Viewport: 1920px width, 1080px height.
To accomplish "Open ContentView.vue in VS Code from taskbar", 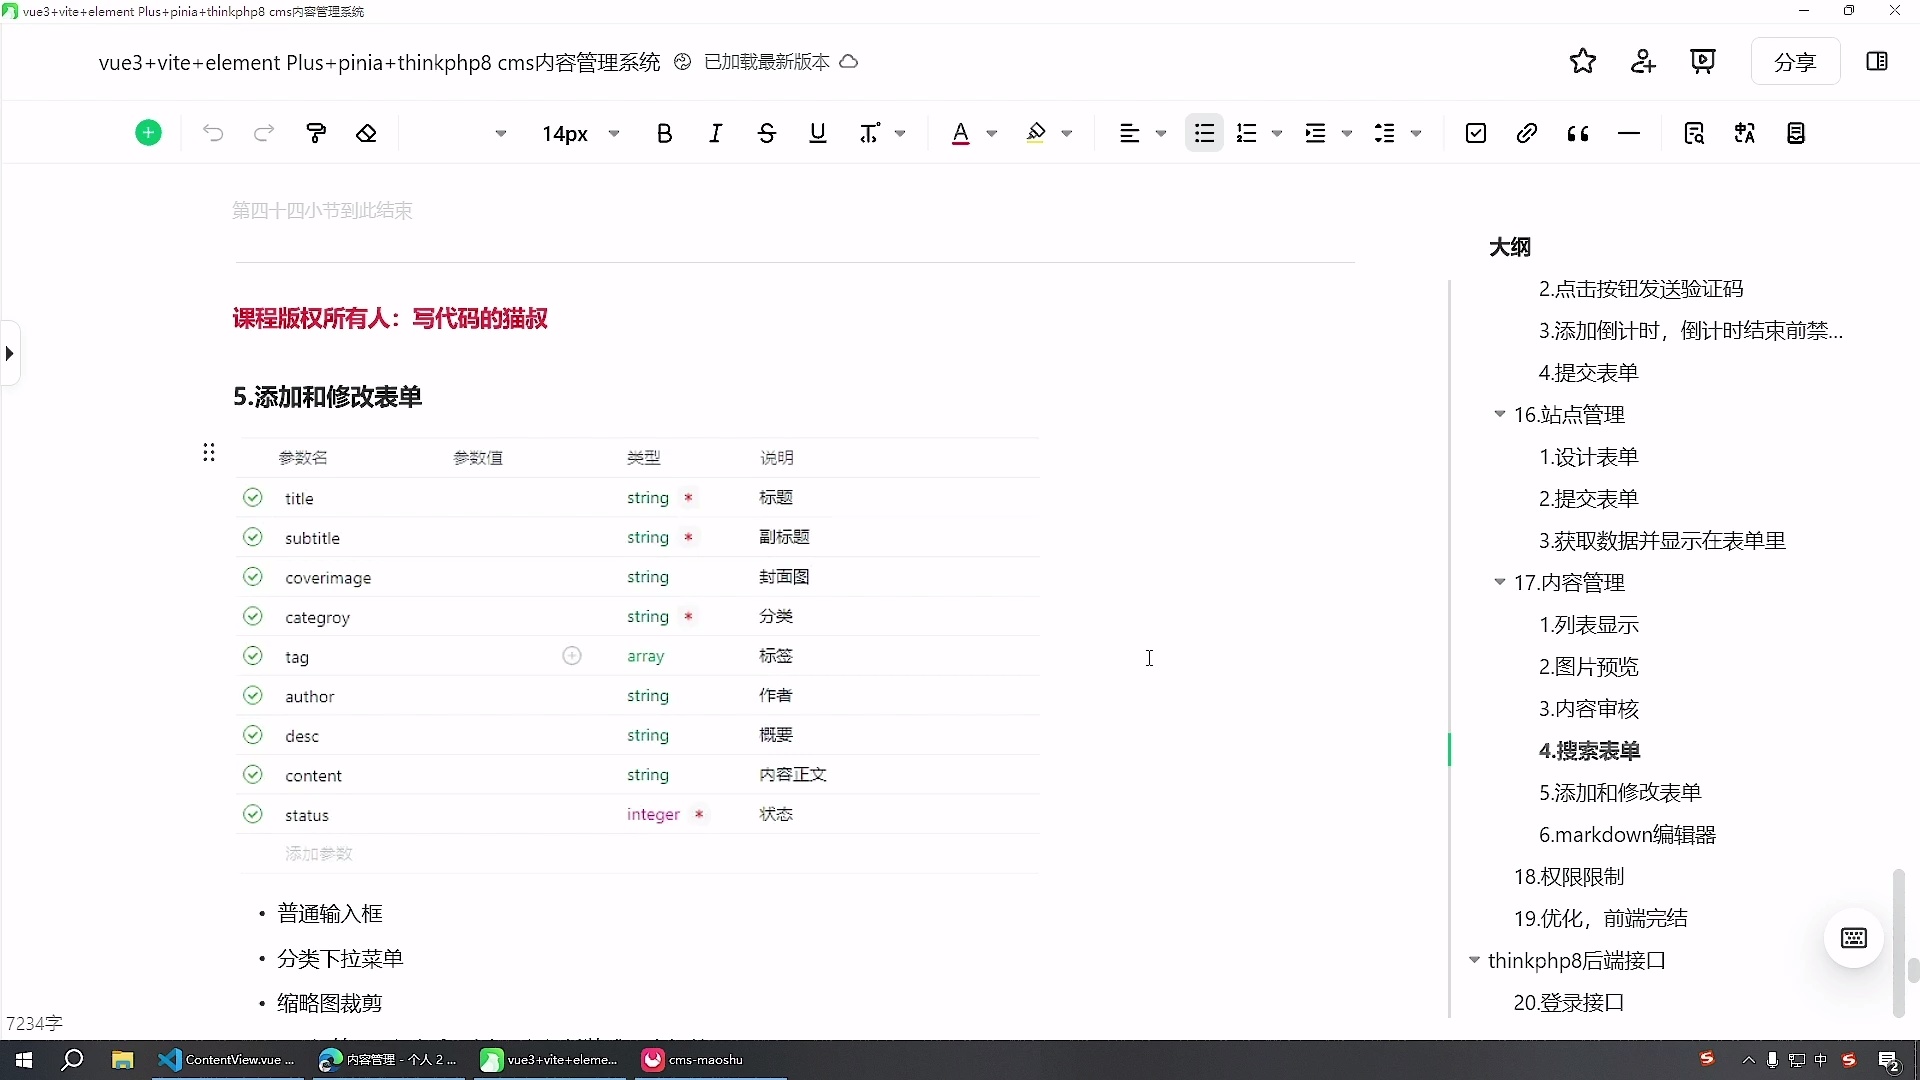I will pos(227,1060).
